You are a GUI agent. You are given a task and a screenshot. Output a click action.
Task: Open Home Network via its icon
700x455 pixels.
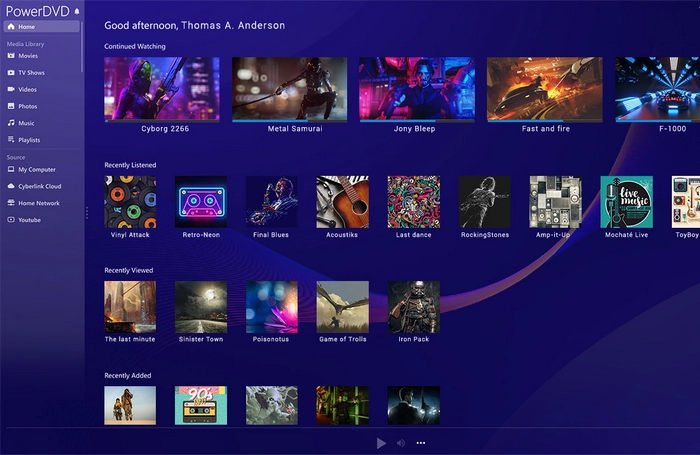pyautogui.click(x=11, y=203)
